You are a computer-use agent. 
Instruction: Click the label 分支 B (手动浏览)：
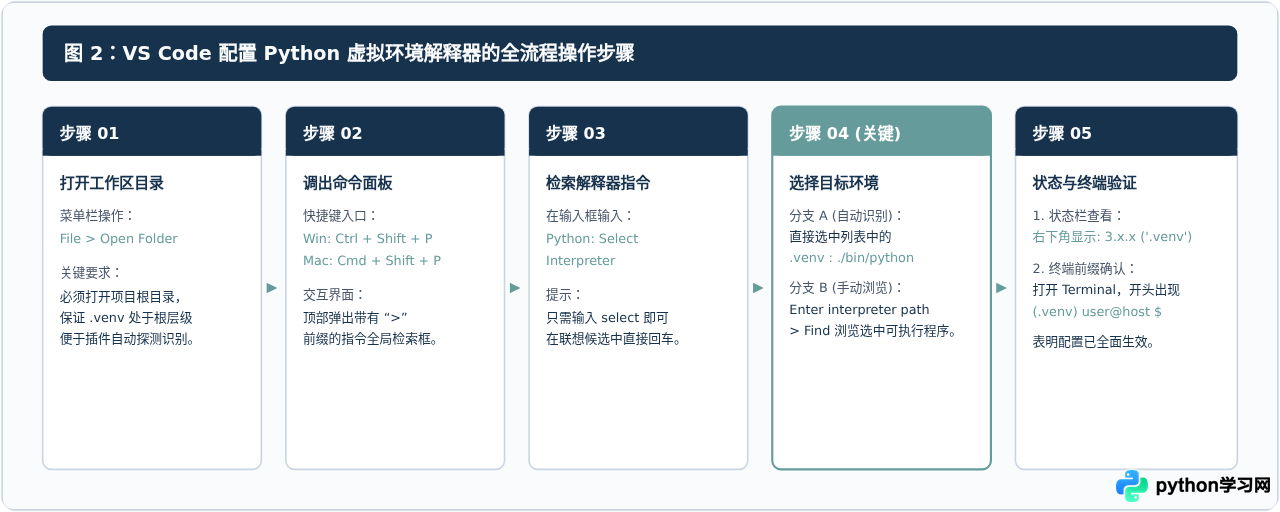(846, 287)
